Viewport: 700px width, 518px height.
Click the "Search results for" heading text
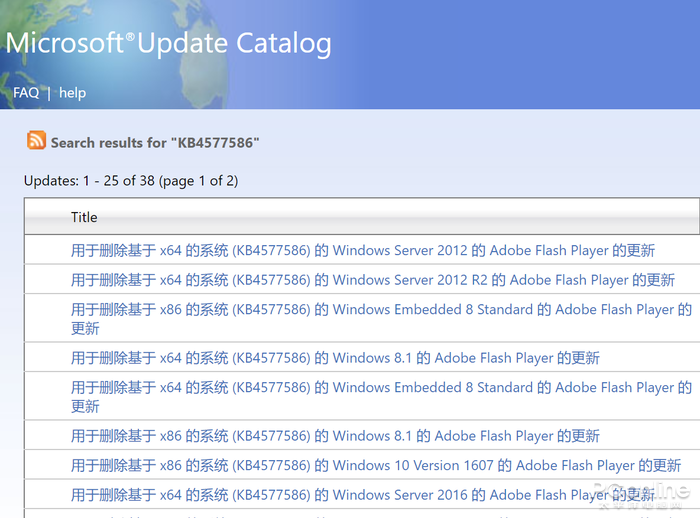point(109,142)
